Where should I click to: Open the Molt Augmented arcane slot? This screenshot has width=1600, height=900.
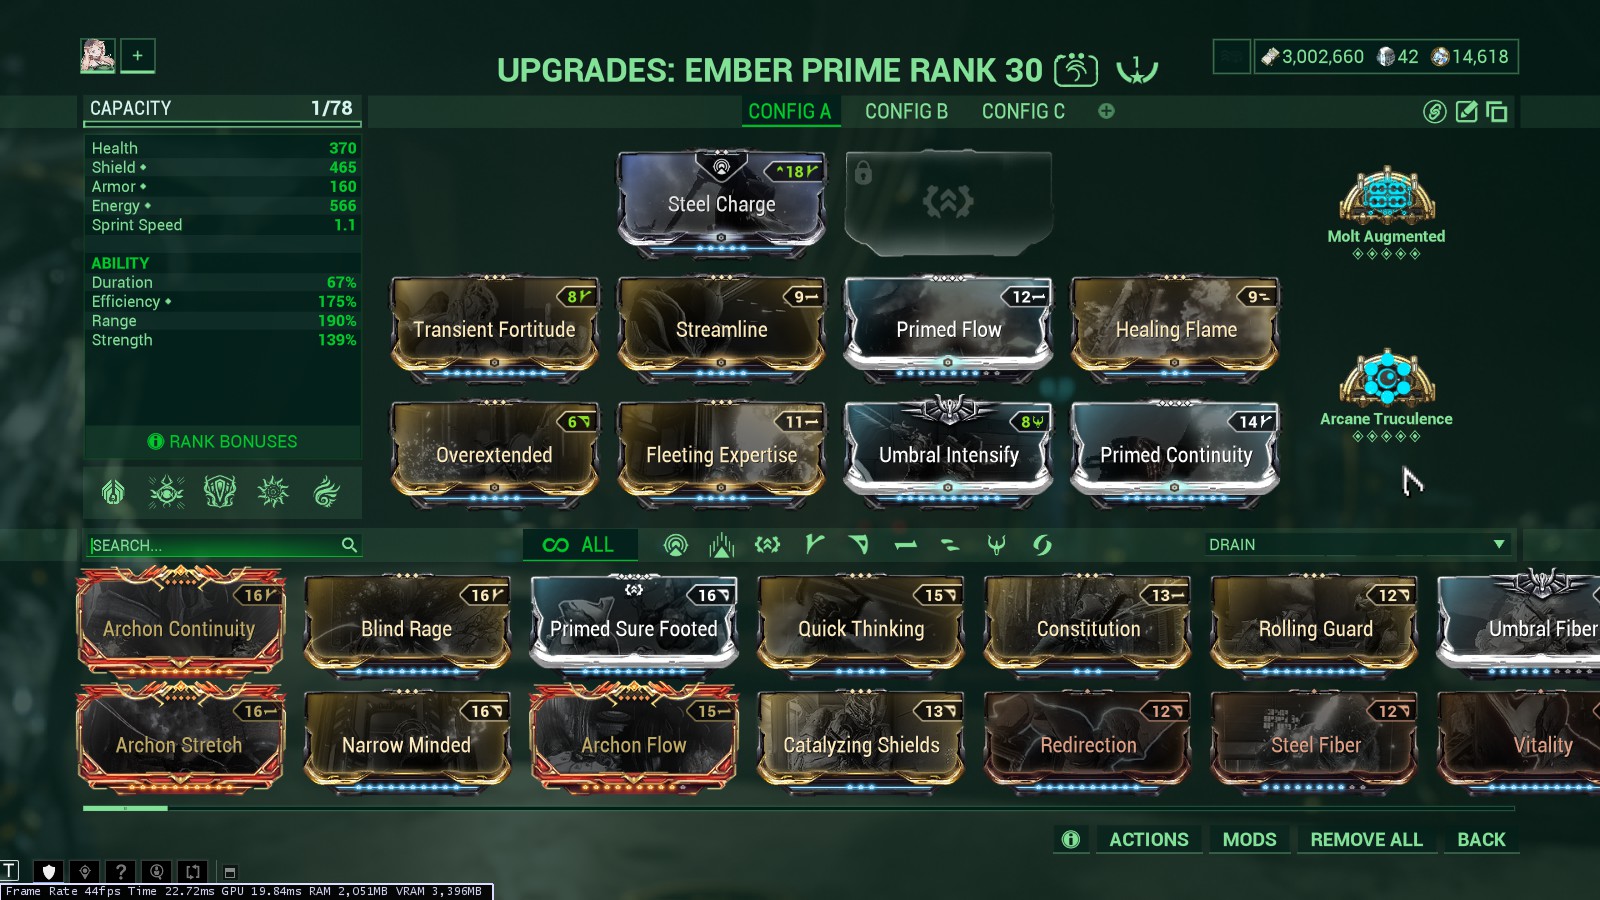(1386, 211)
